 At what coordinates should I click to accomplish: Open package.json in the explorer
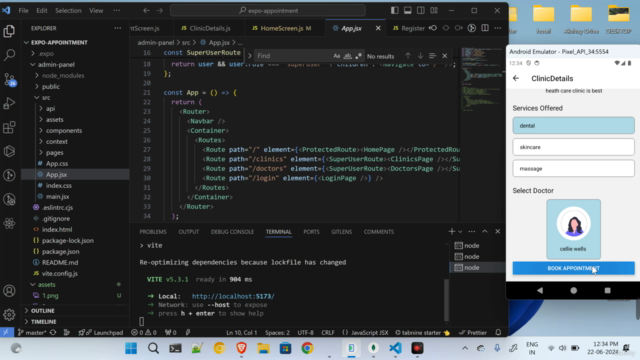pyautogui.click(x=60, y=251)
